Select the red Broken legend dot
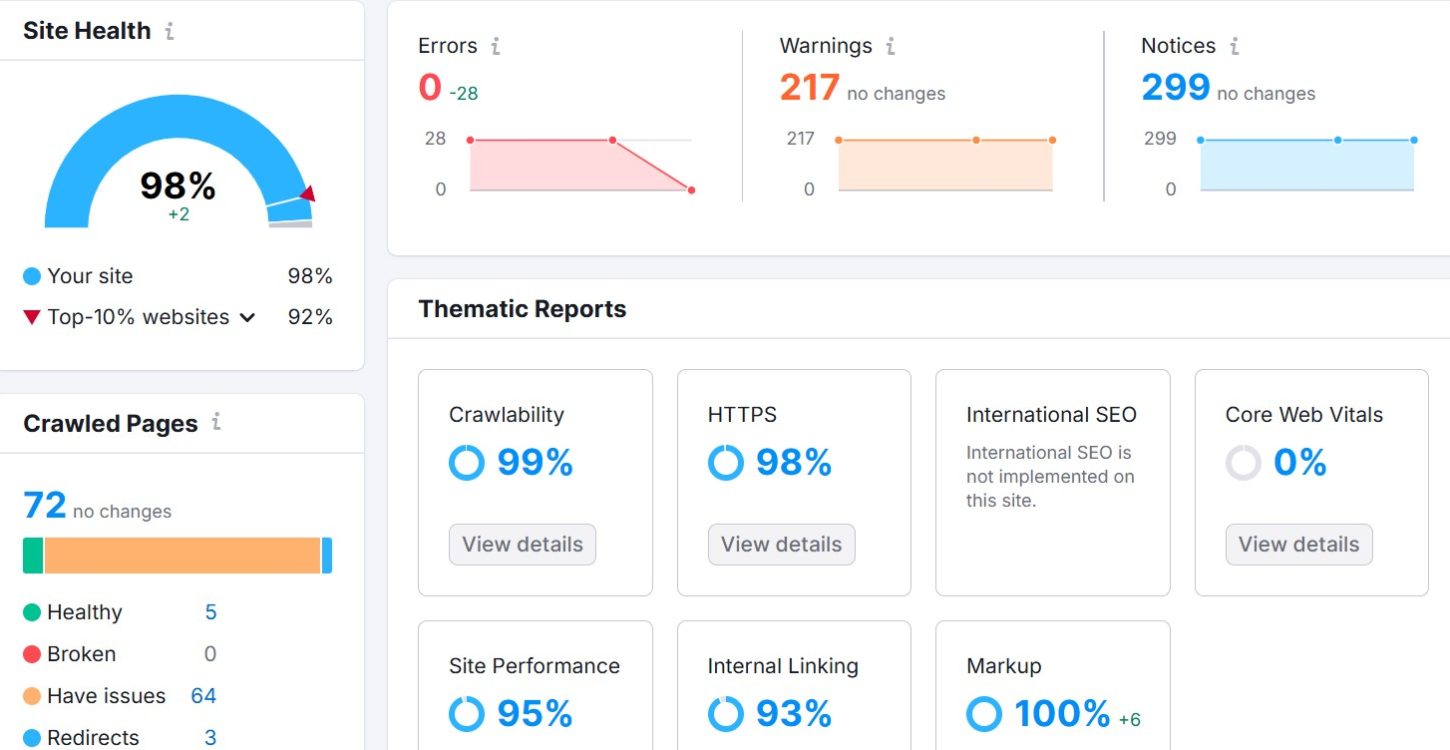The image size is (1450, 750). click(32, 654)
